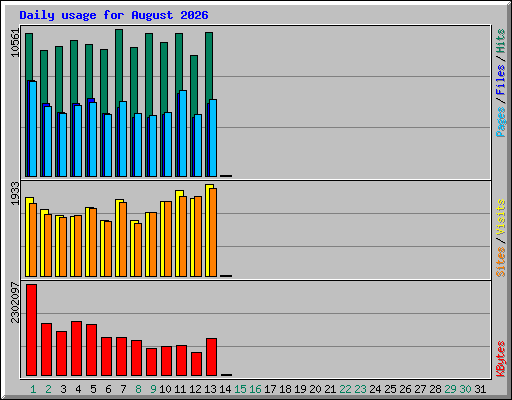Click day 6 on the x-axis
This screenshot has height=400, width=512.
click(108, 389)
